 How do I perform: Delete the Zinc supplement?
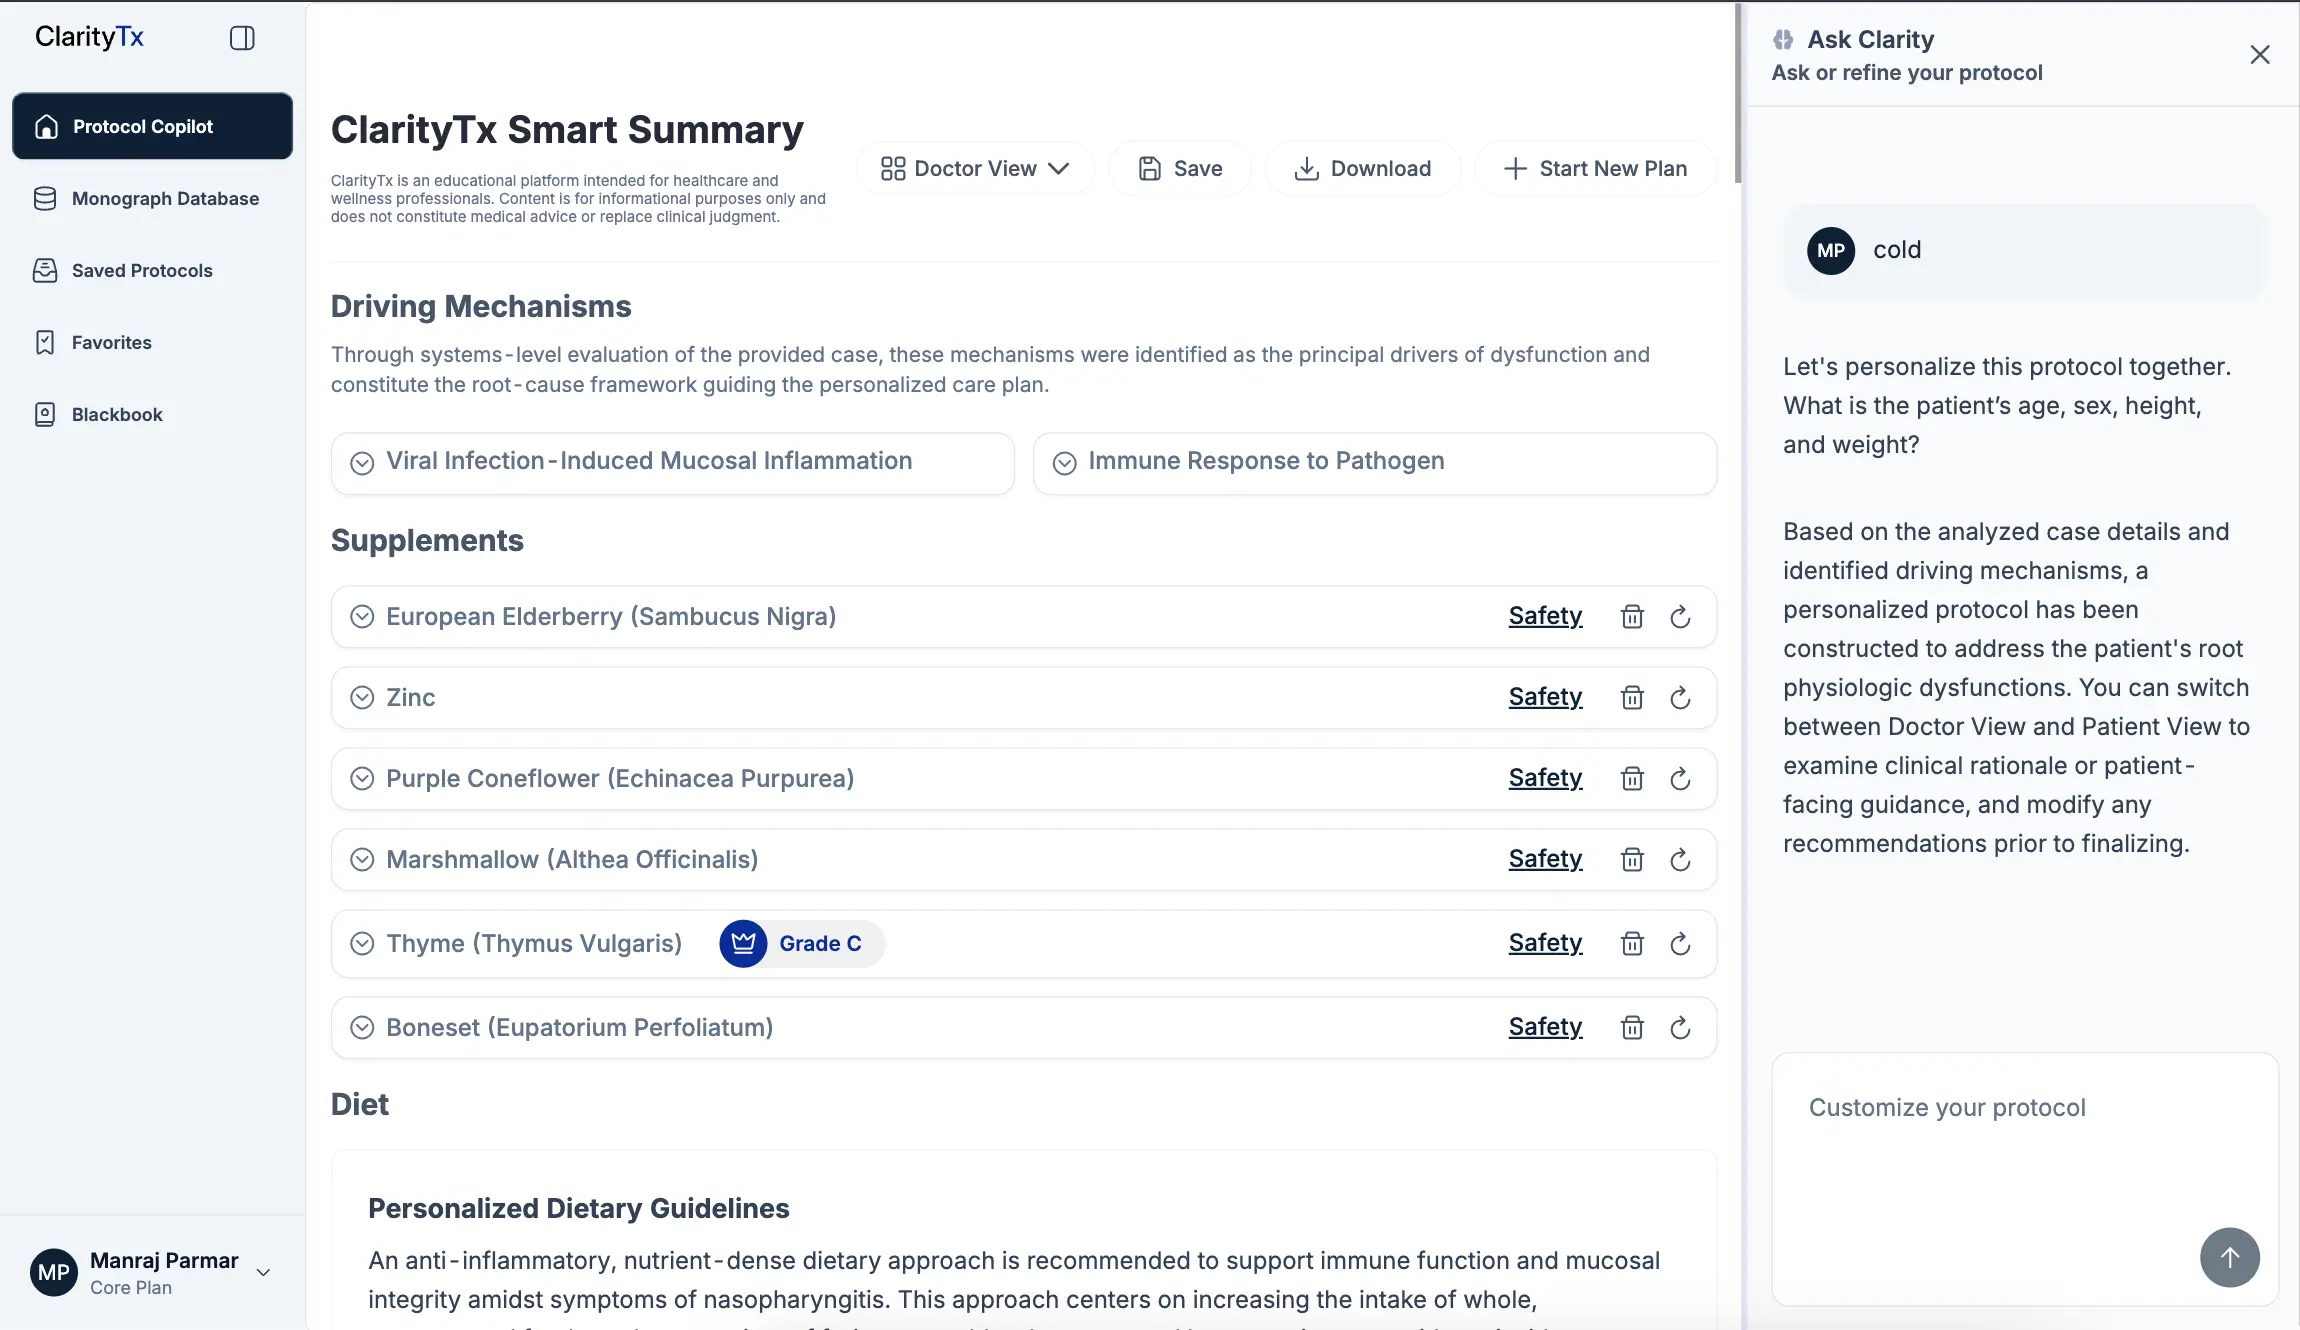1631,697
